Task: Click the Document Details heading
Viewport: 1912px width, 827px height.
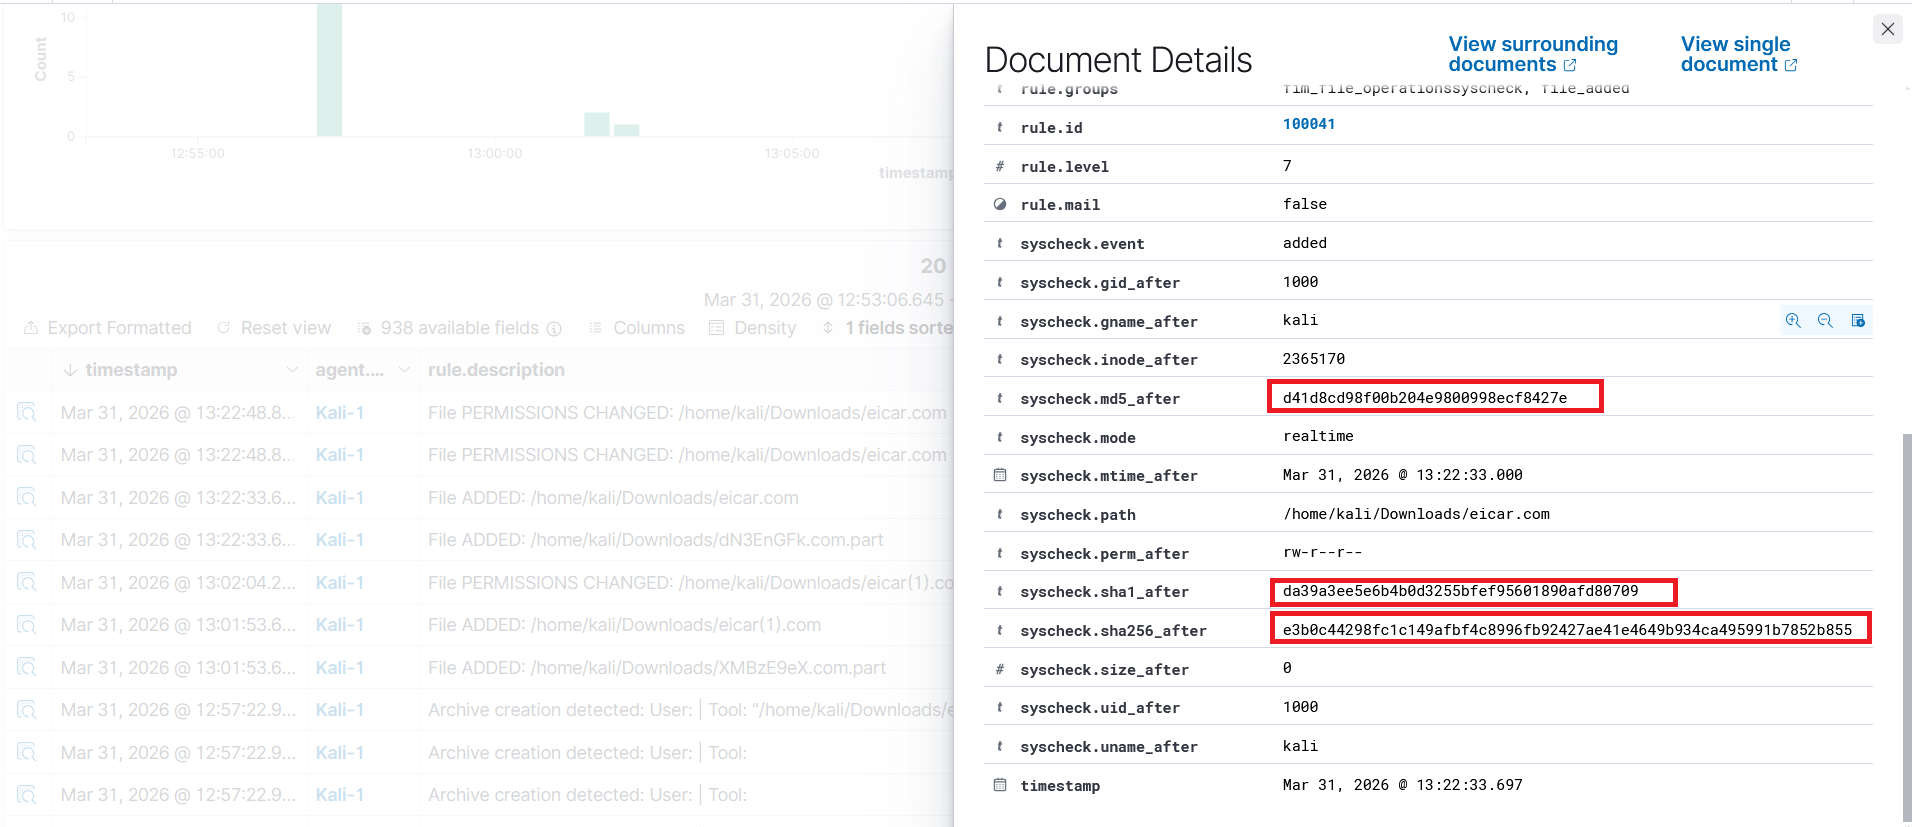Action: click(1118, 60)
